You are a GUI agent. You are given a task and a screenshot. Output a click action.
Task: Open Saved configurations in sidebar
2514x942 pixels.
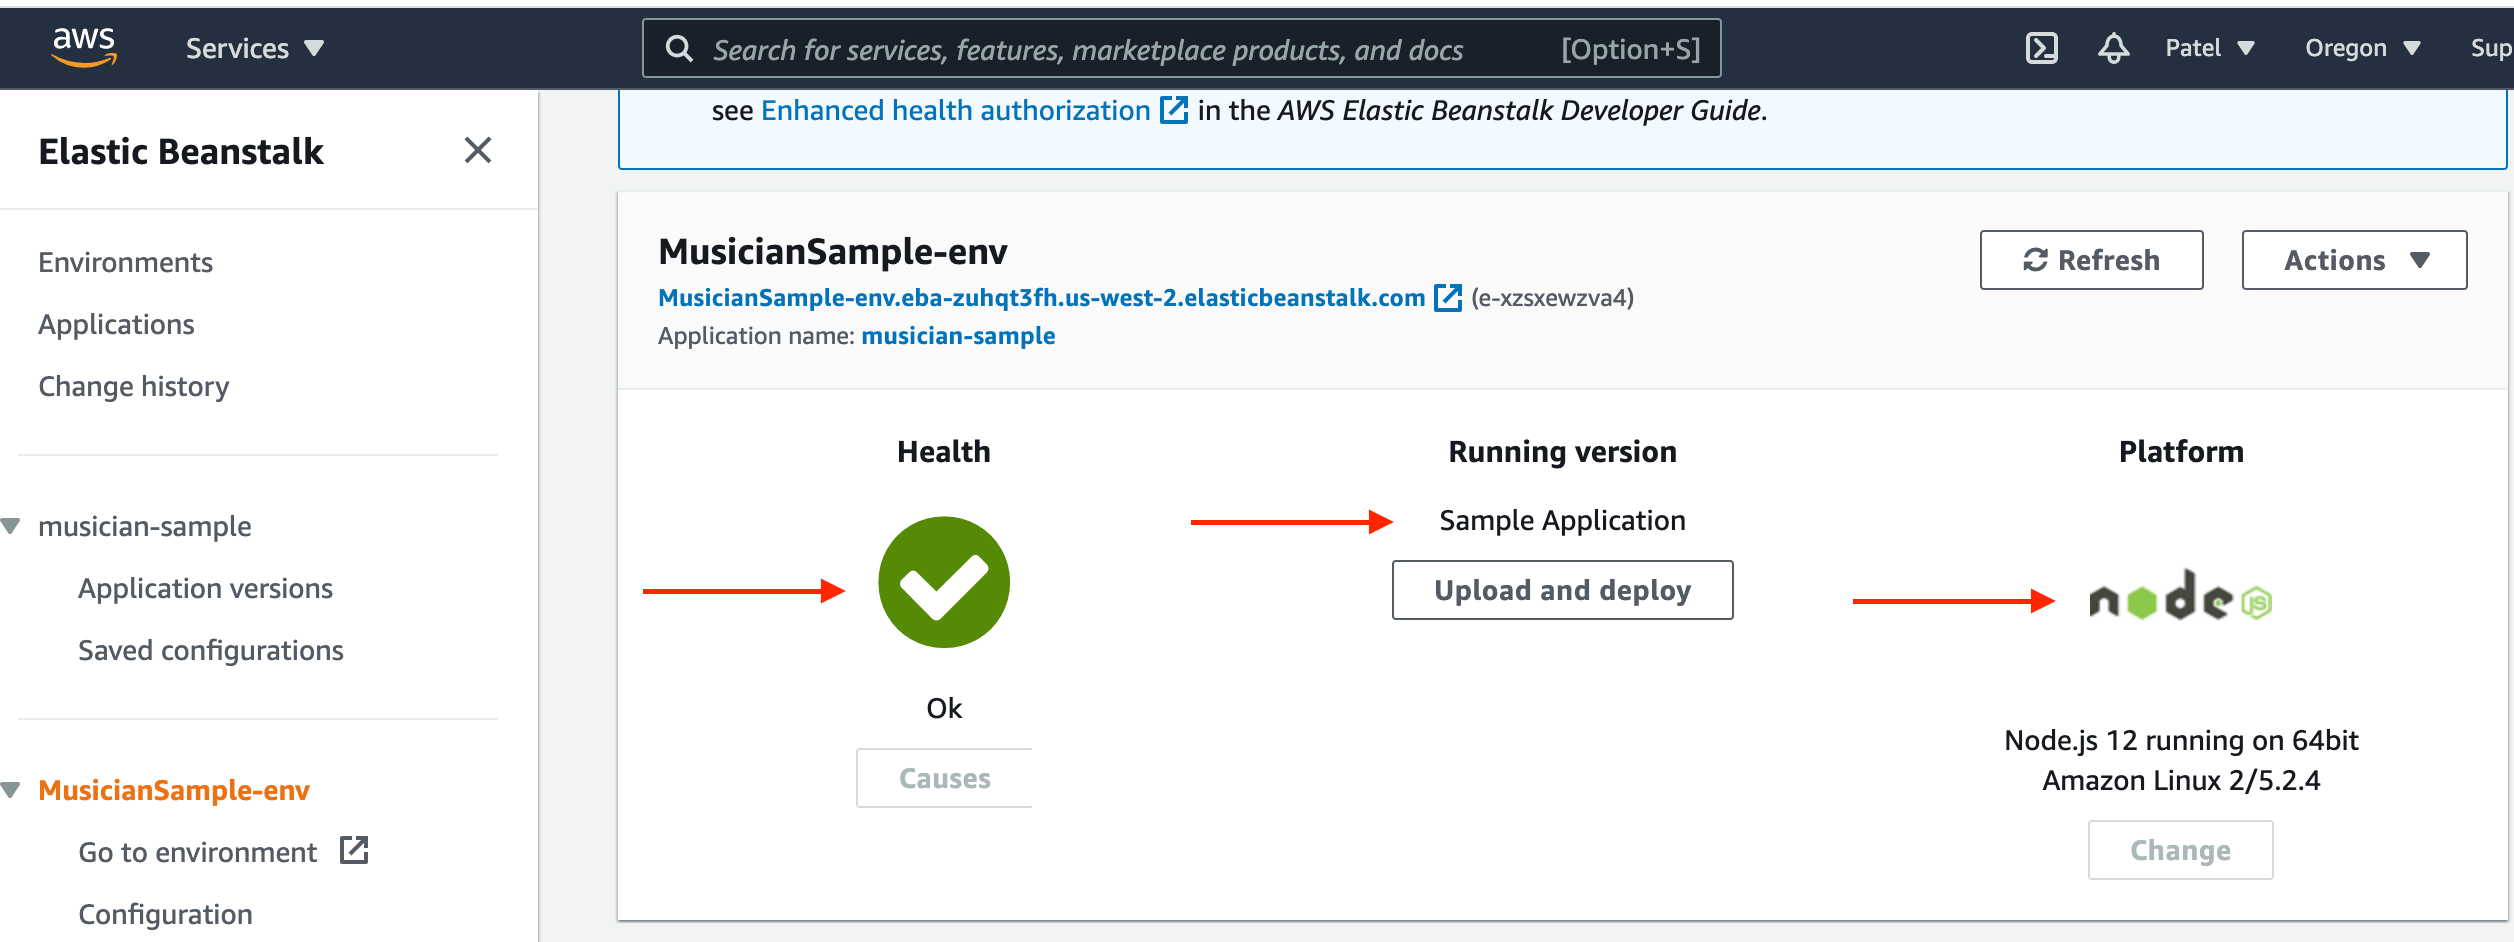(x=210, y=650)
